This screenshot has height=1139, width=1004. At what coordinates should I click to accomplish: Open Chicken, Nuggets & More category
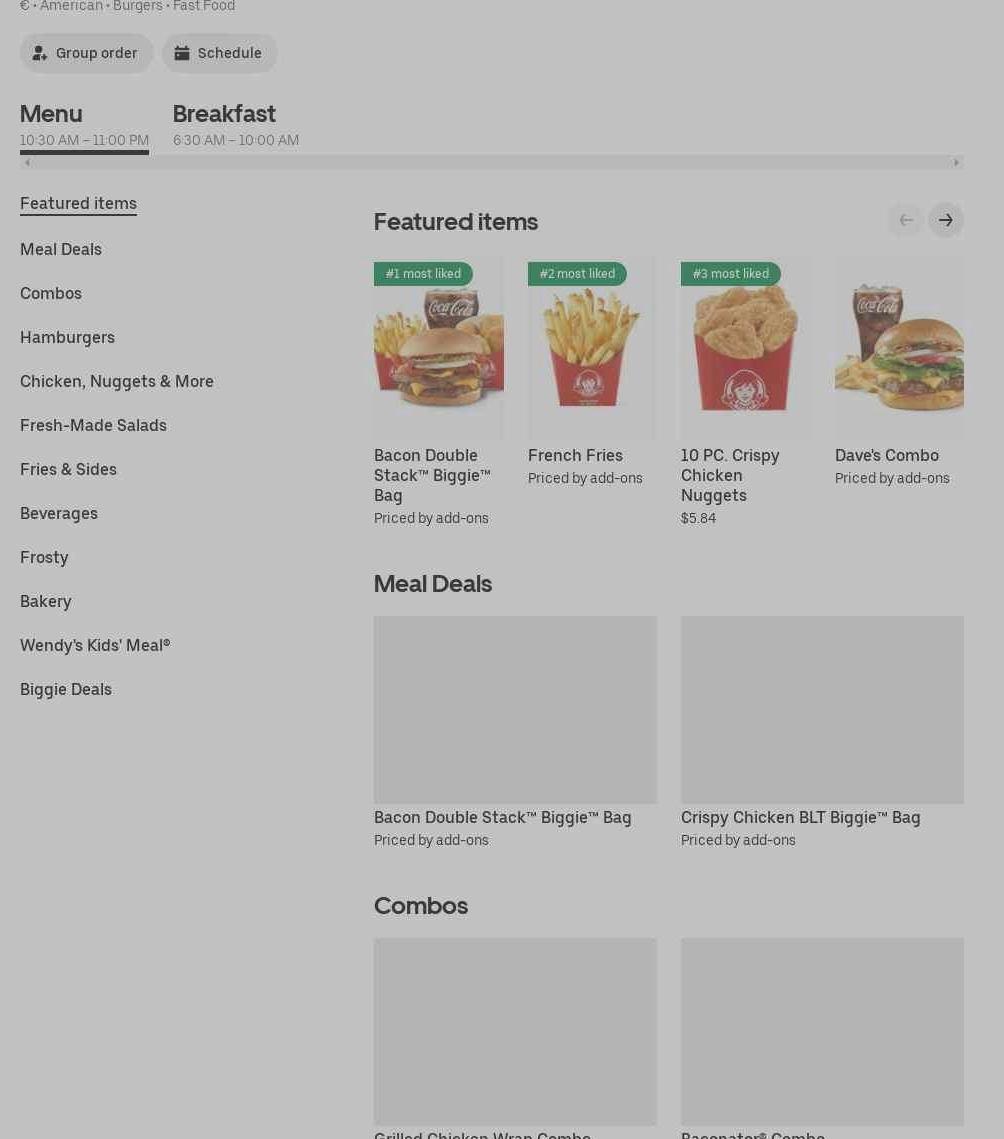[117, 381]
